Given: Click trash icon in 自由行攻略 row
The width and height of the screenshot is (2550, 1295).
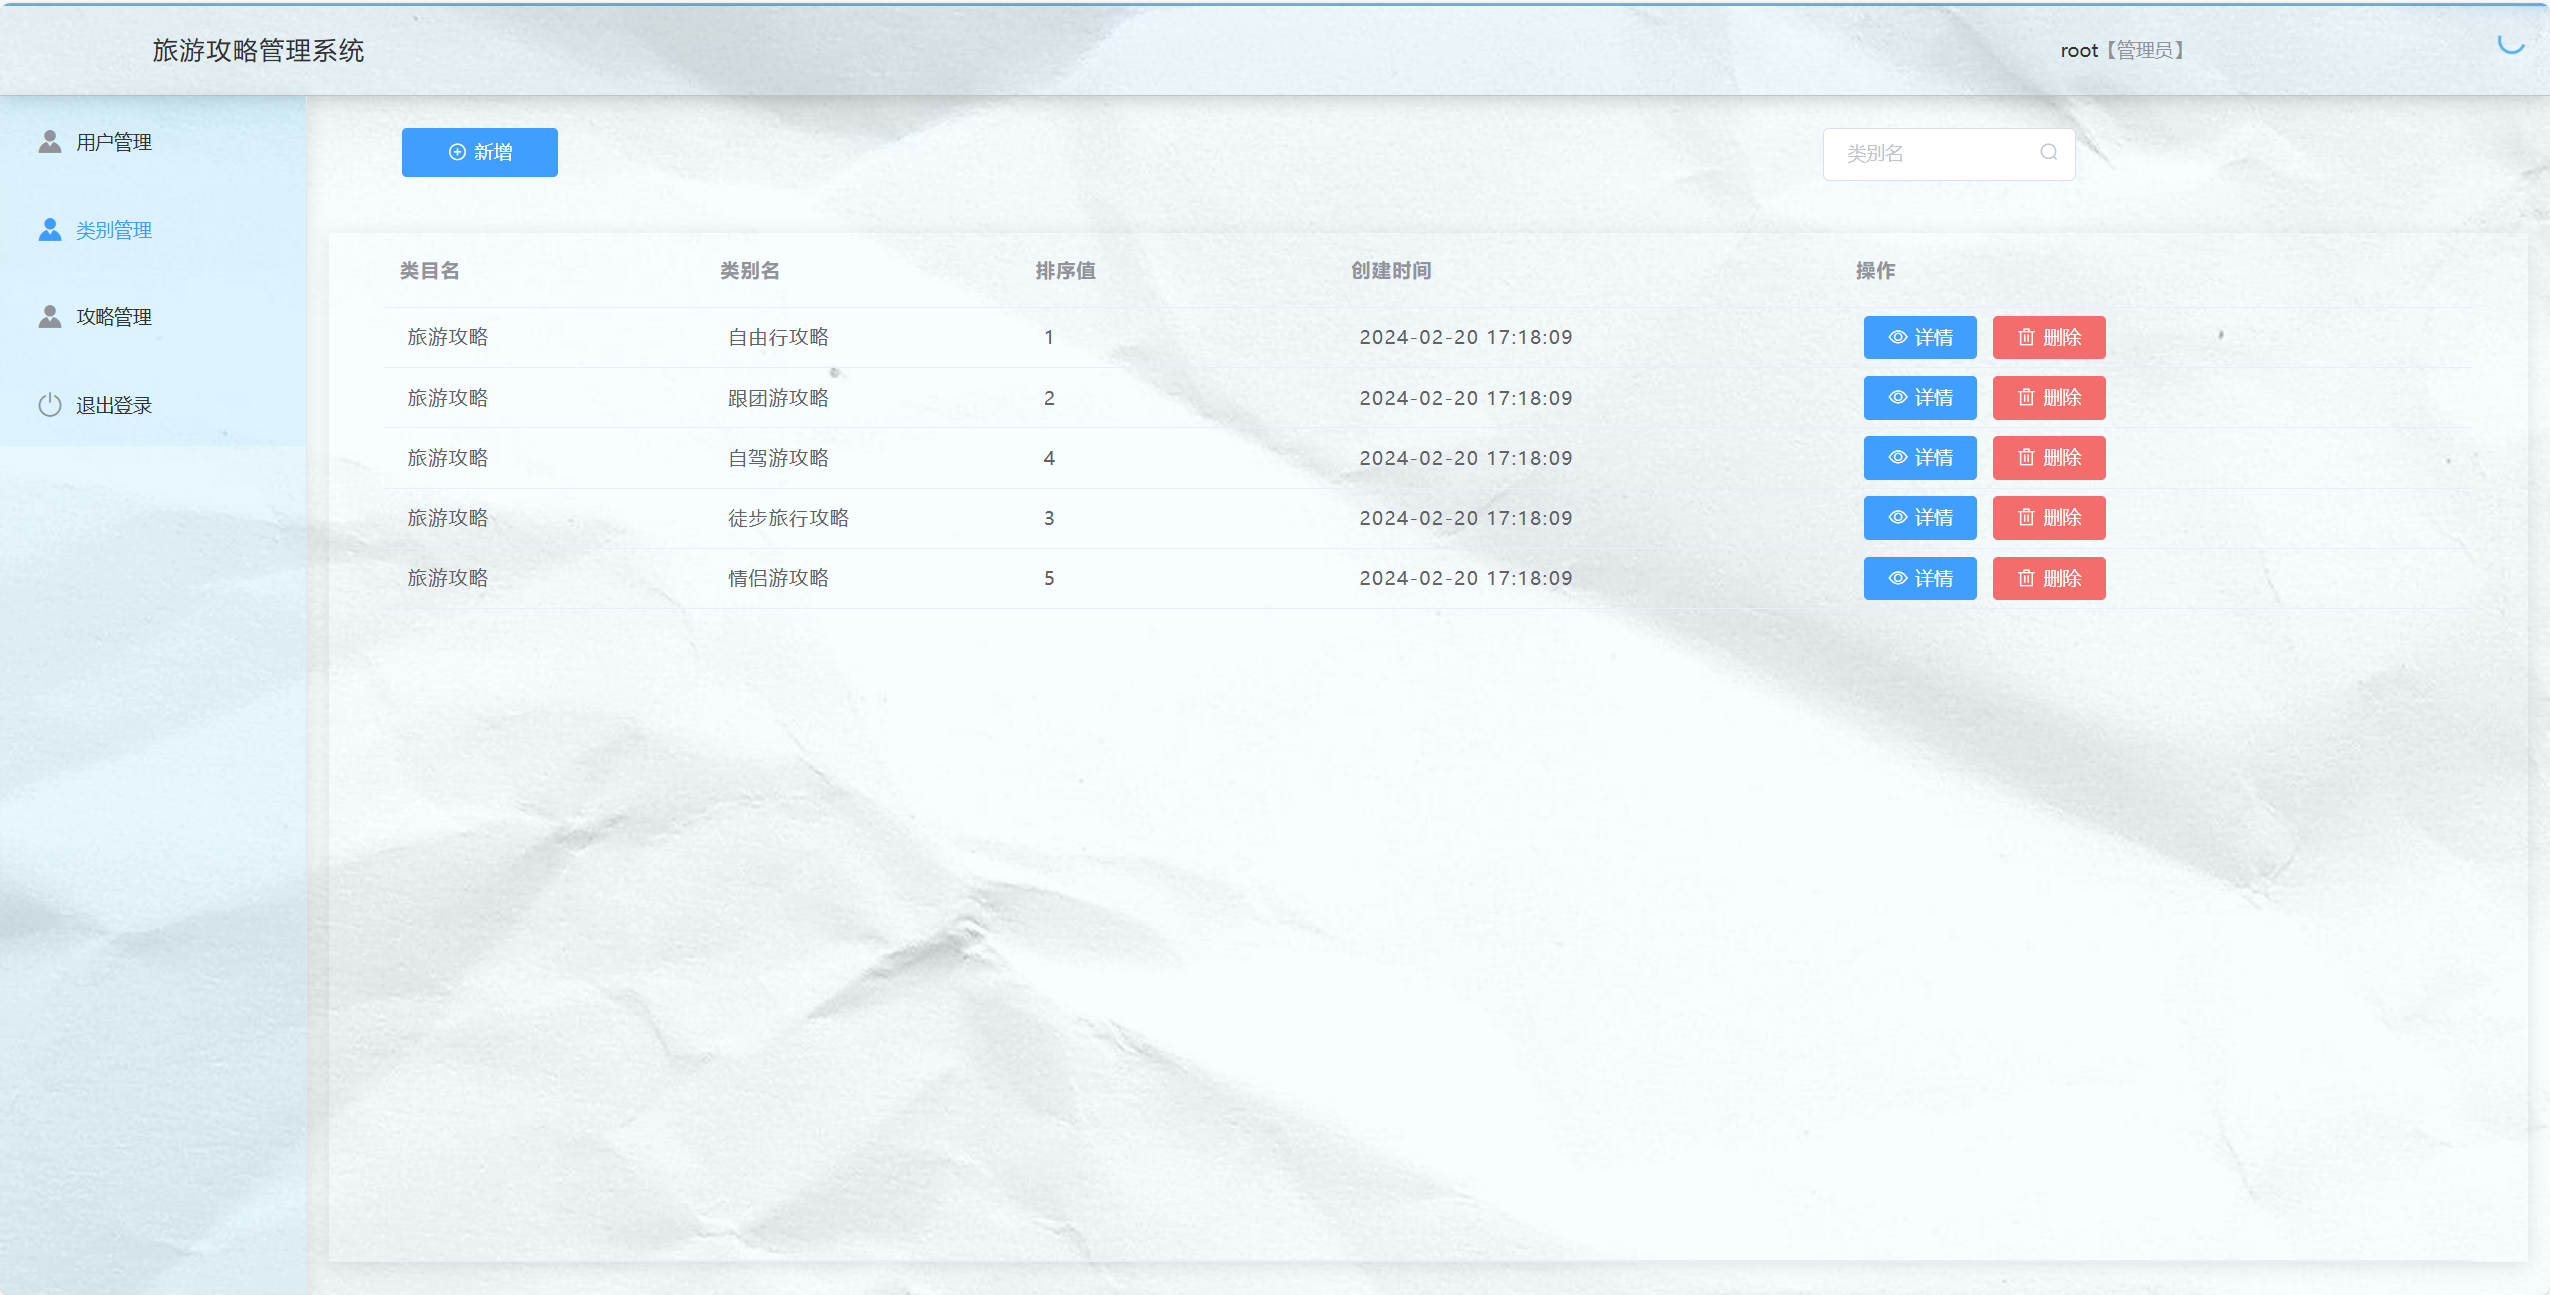Looking at the screenshot, I should [2026, 337].
